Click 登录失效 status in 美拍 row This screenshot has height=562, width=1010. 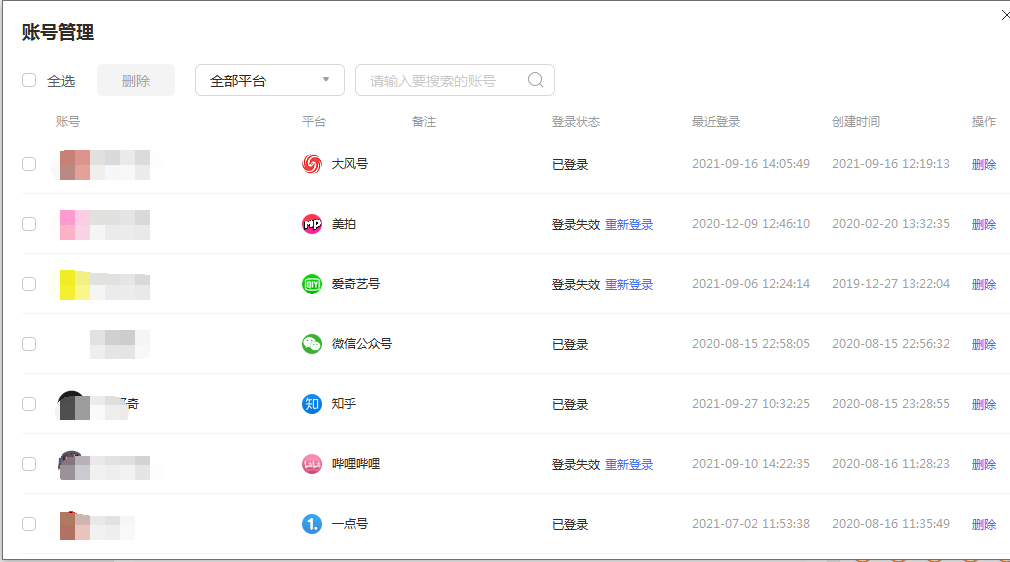(576, 224)
